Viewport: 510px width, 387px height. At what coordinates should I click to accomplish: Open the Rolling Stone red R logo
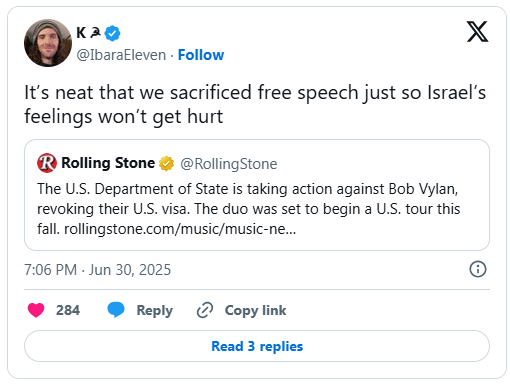[47, 163]
